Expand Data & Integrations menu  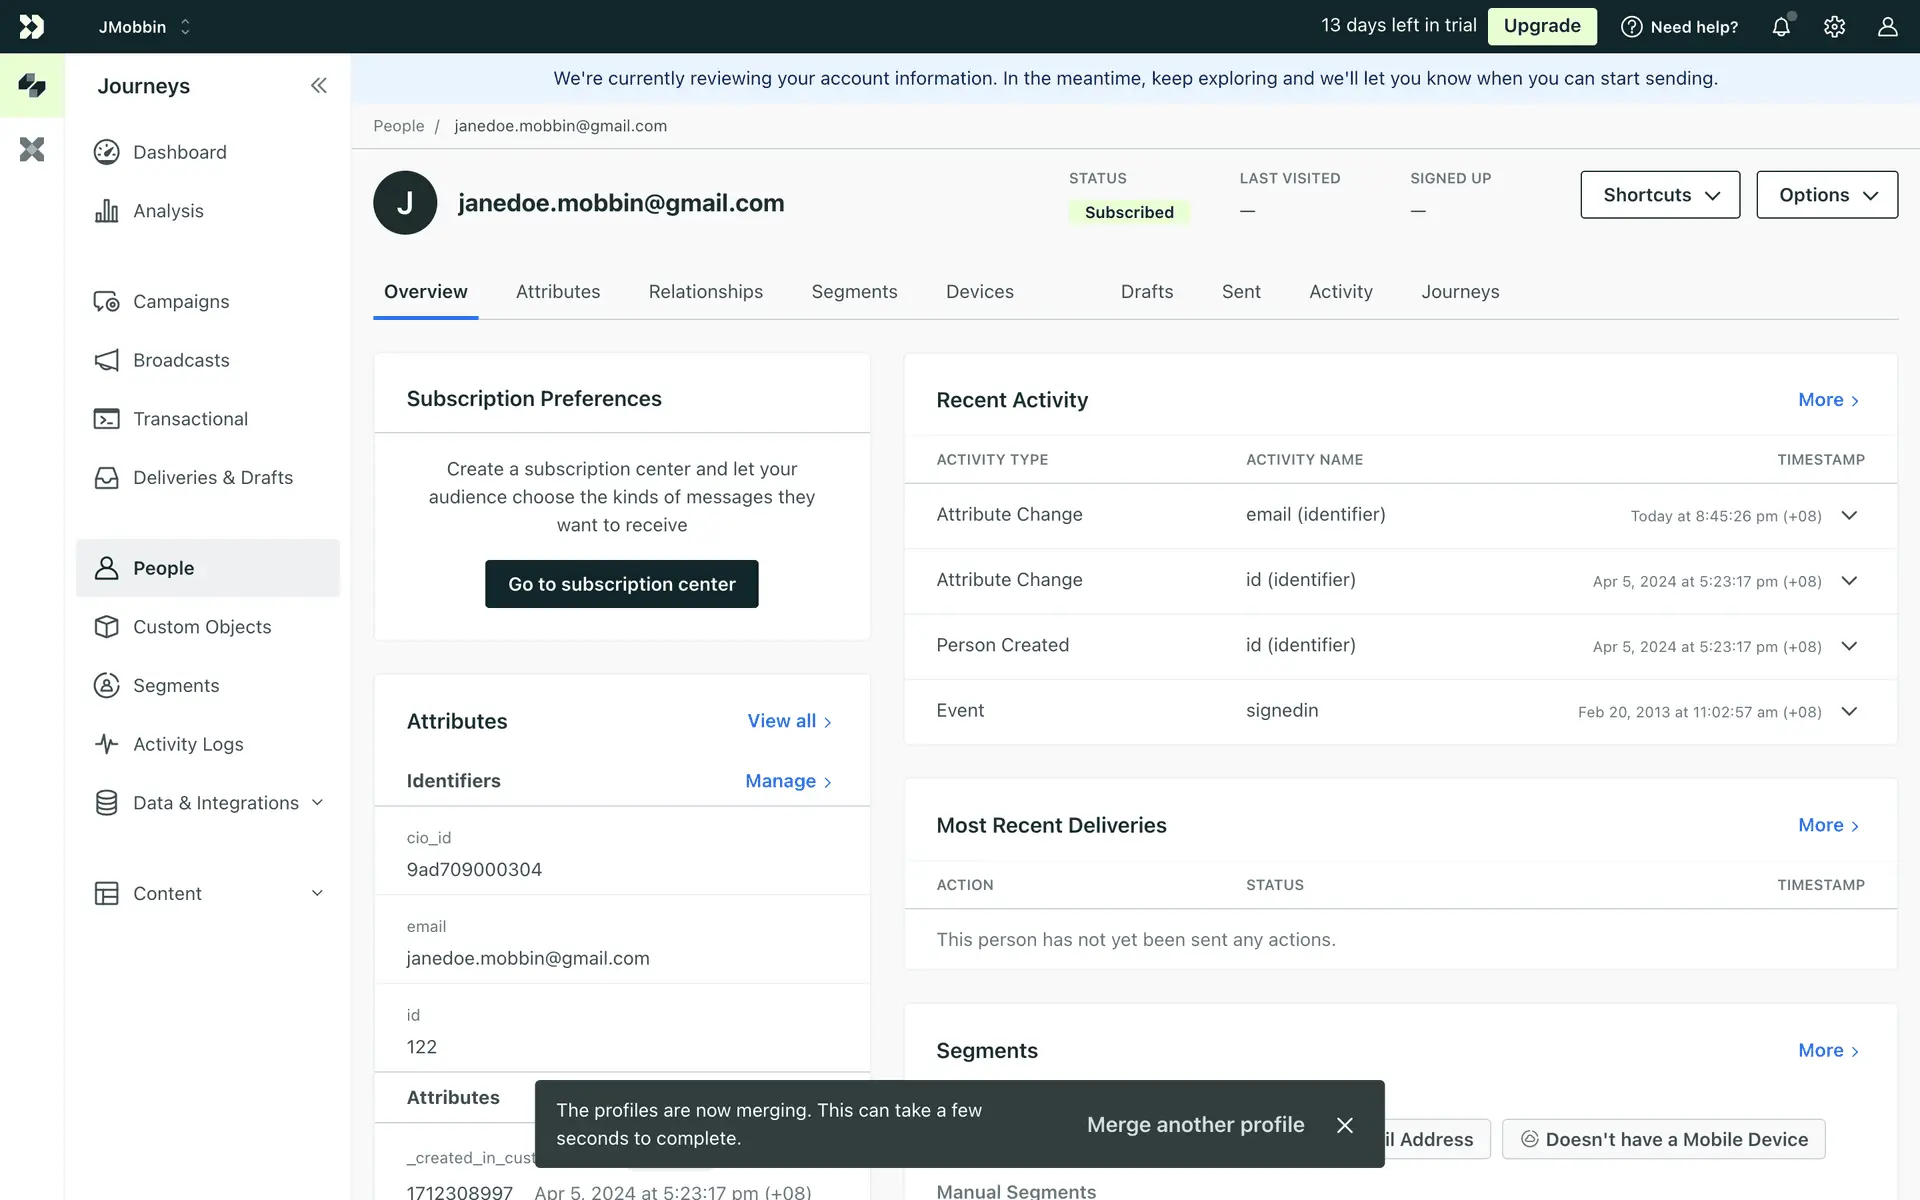(x=215, y=803)
